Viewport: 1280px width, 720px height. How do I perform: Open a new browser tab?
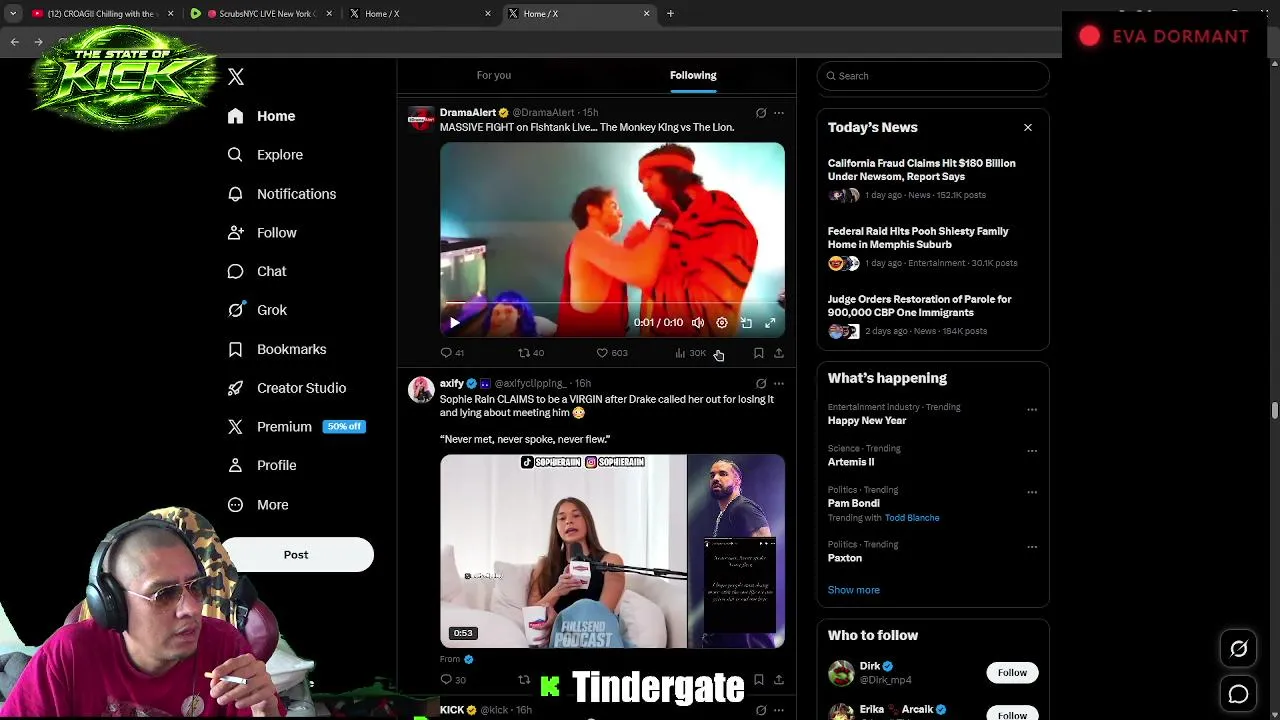pos(670,14)
